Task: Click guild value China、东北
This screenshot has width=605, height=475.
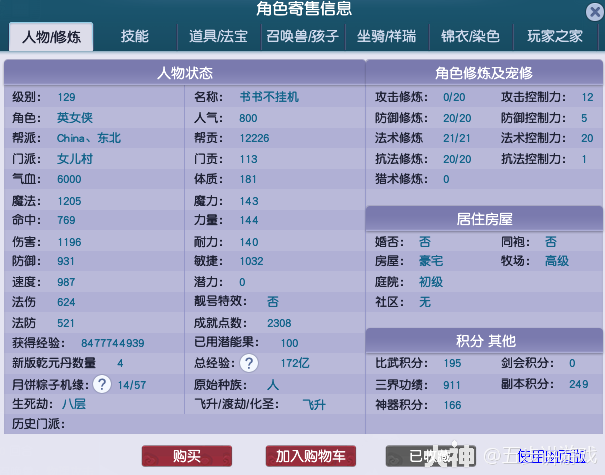Action: coord(89,138)
